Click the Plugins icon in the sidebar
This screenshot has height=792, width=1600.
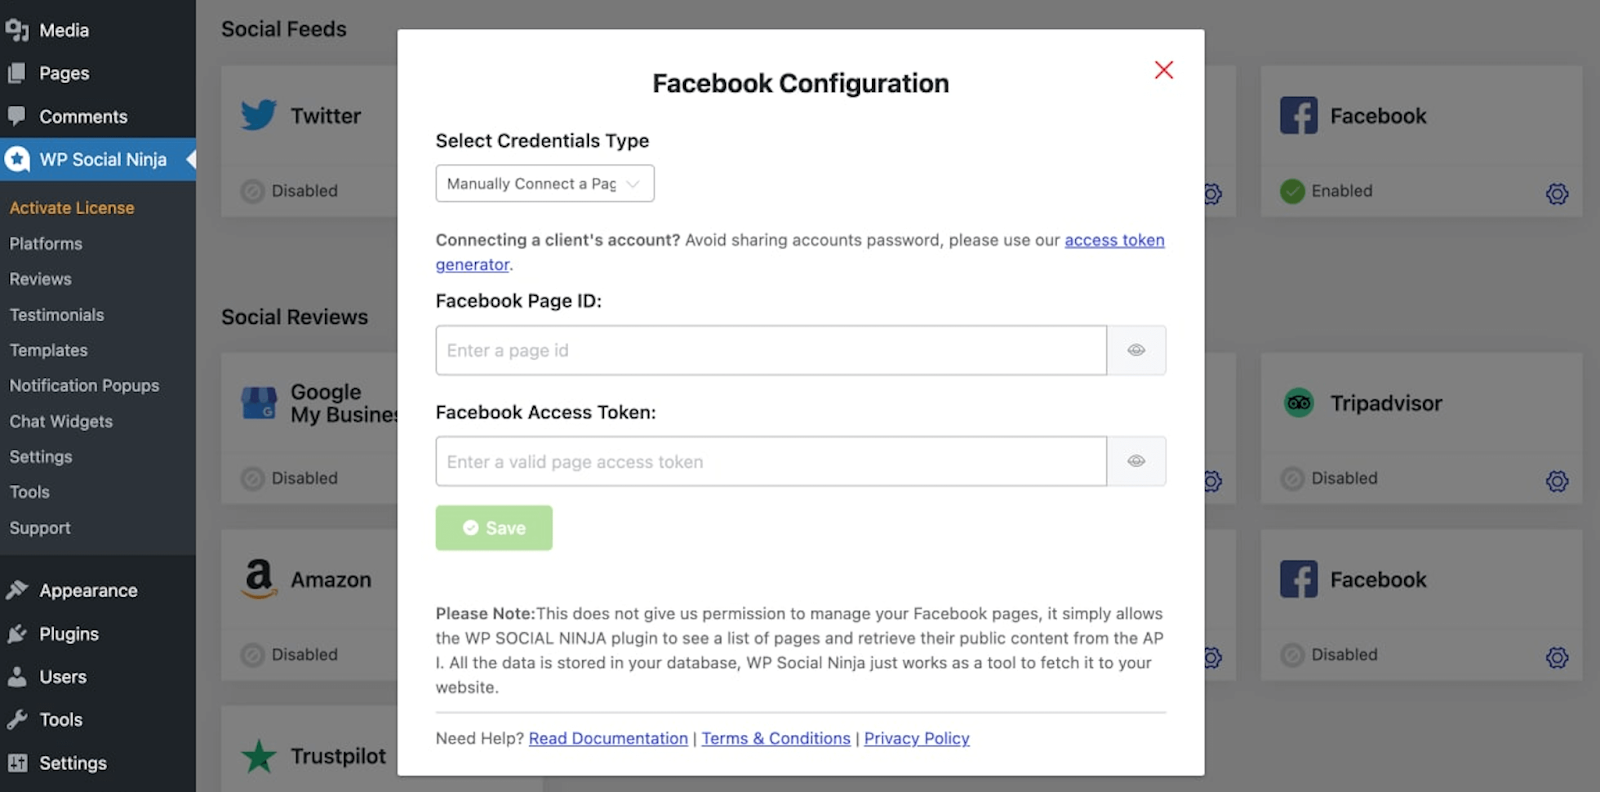coord(17,634)
